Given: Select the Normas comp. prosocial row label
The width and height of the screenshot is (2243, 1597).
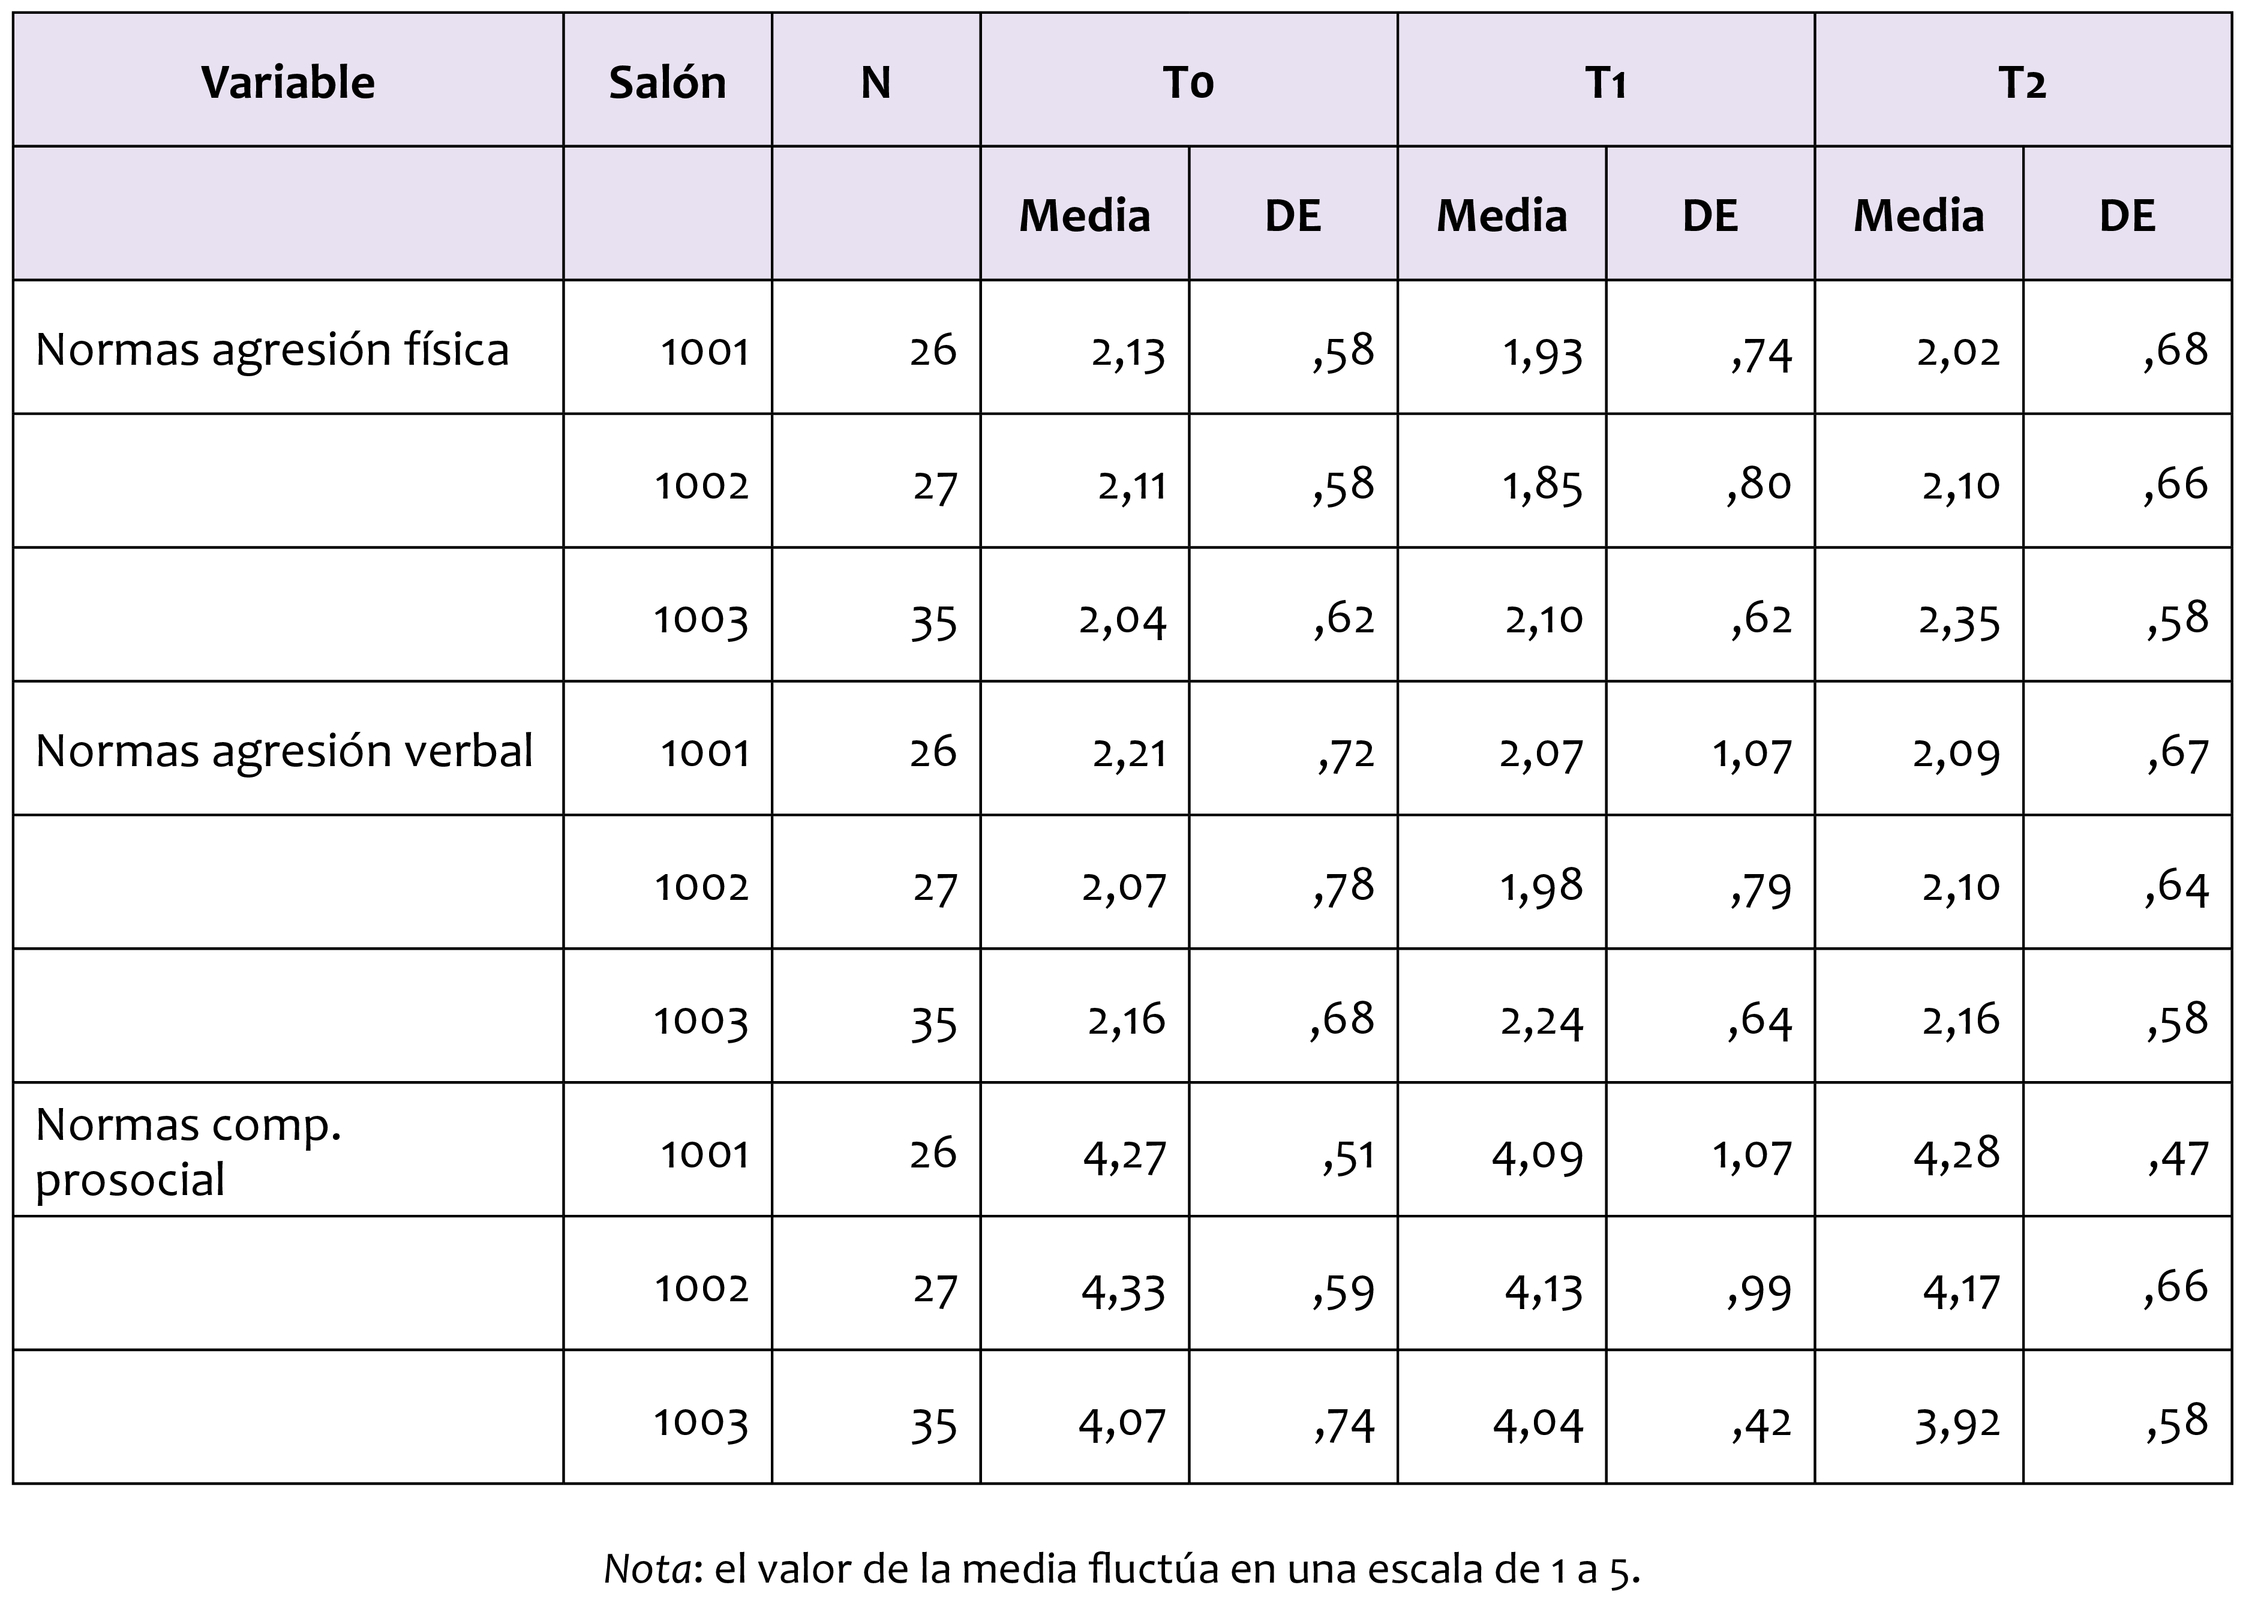Looking at the screenshot, I should 188,1151.
